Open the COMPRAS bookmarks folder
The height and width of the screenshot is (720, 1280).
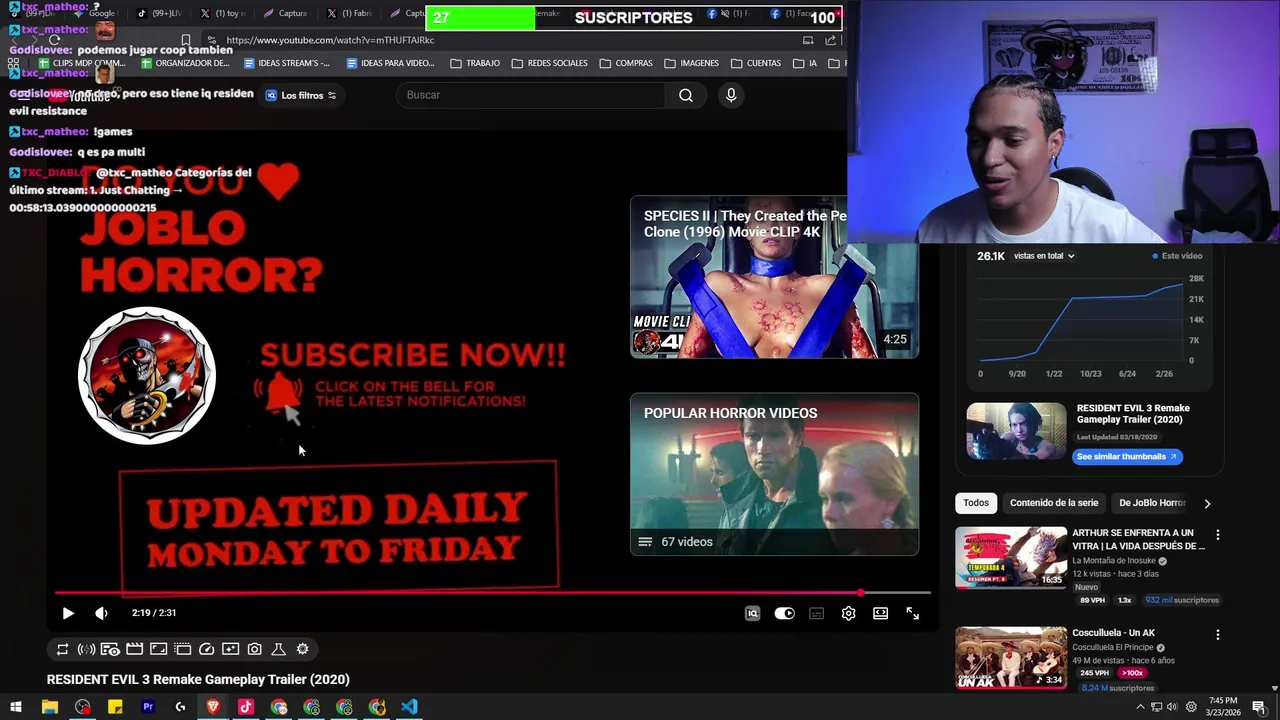(626, 63)
